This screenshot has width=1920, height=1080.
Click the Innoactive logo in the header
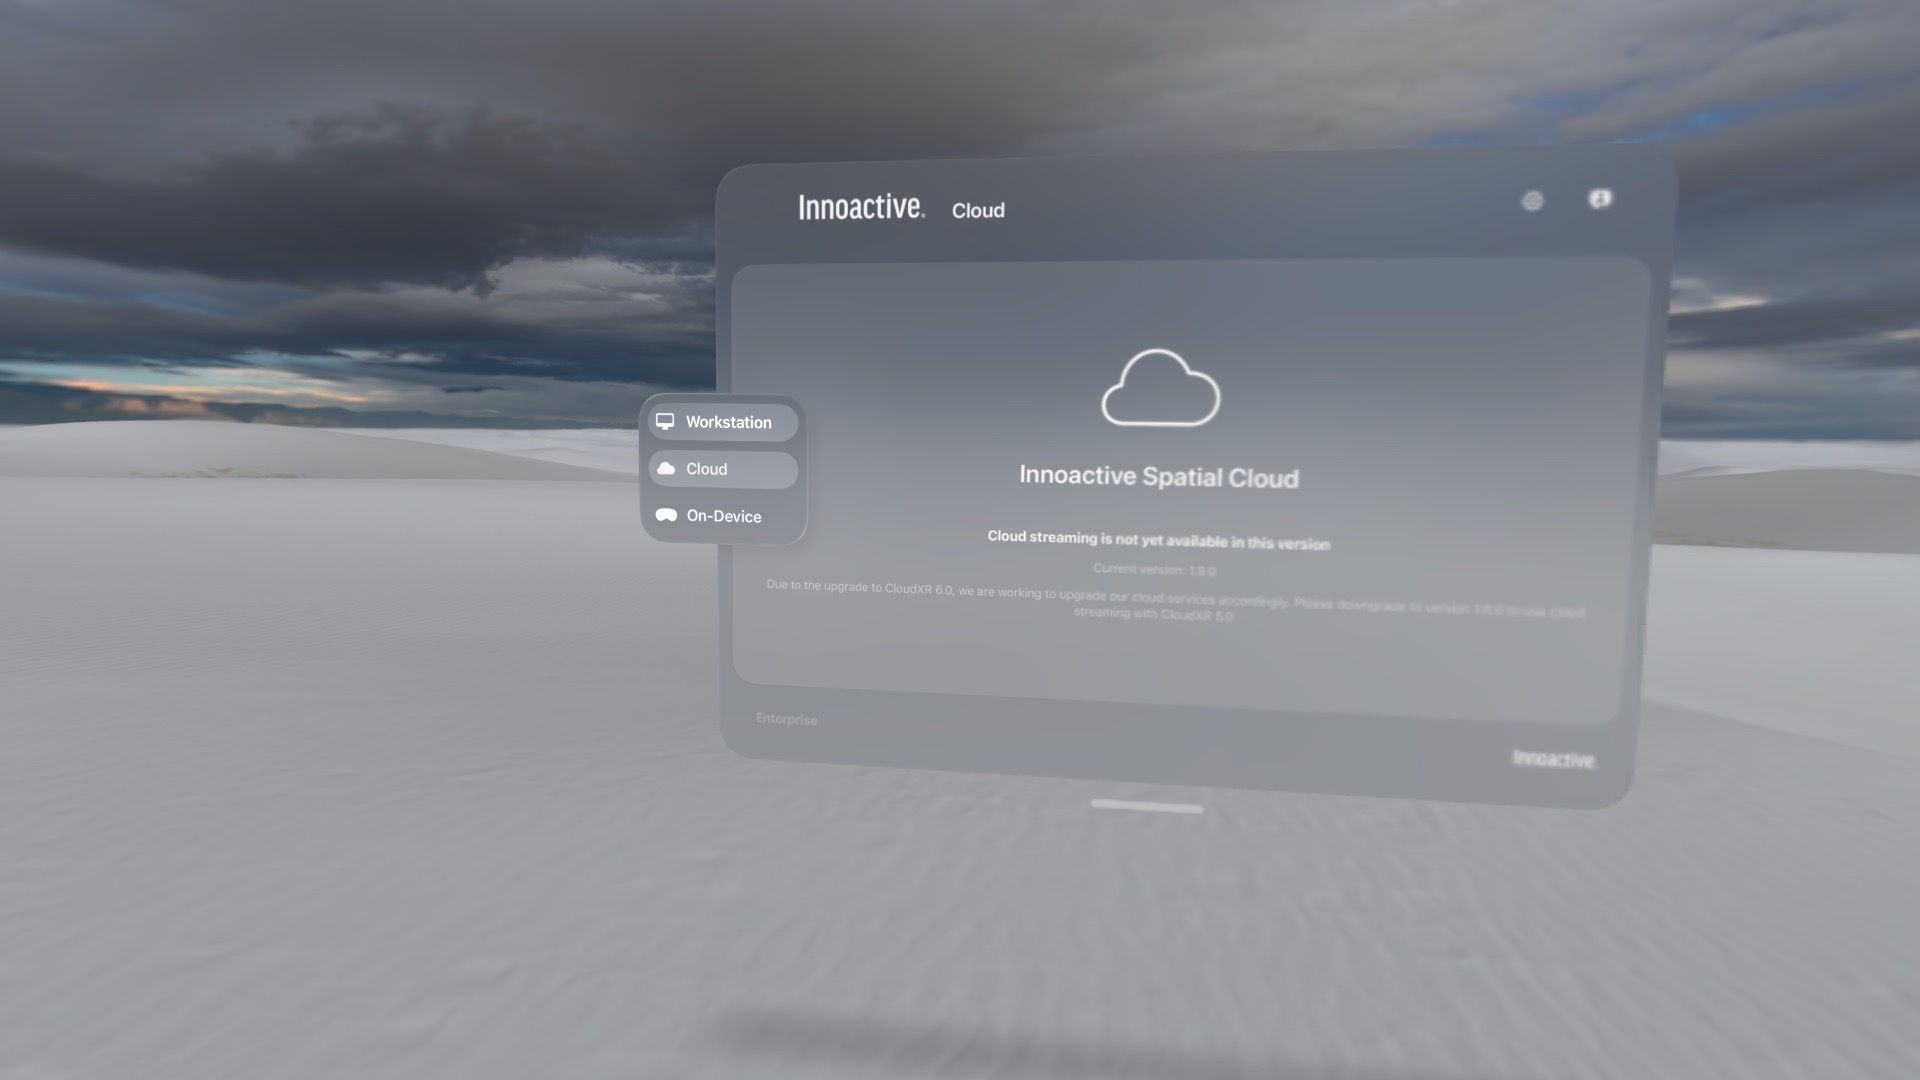click(861, 207)
